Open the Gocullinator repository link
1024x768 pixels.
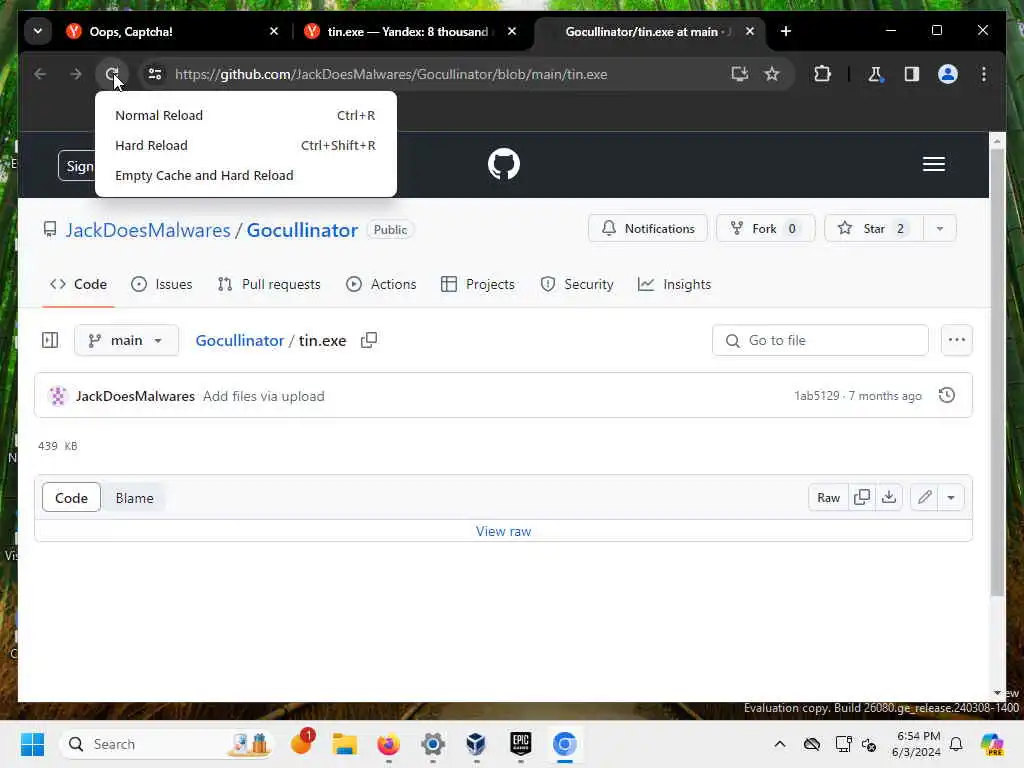pos(302,230)
